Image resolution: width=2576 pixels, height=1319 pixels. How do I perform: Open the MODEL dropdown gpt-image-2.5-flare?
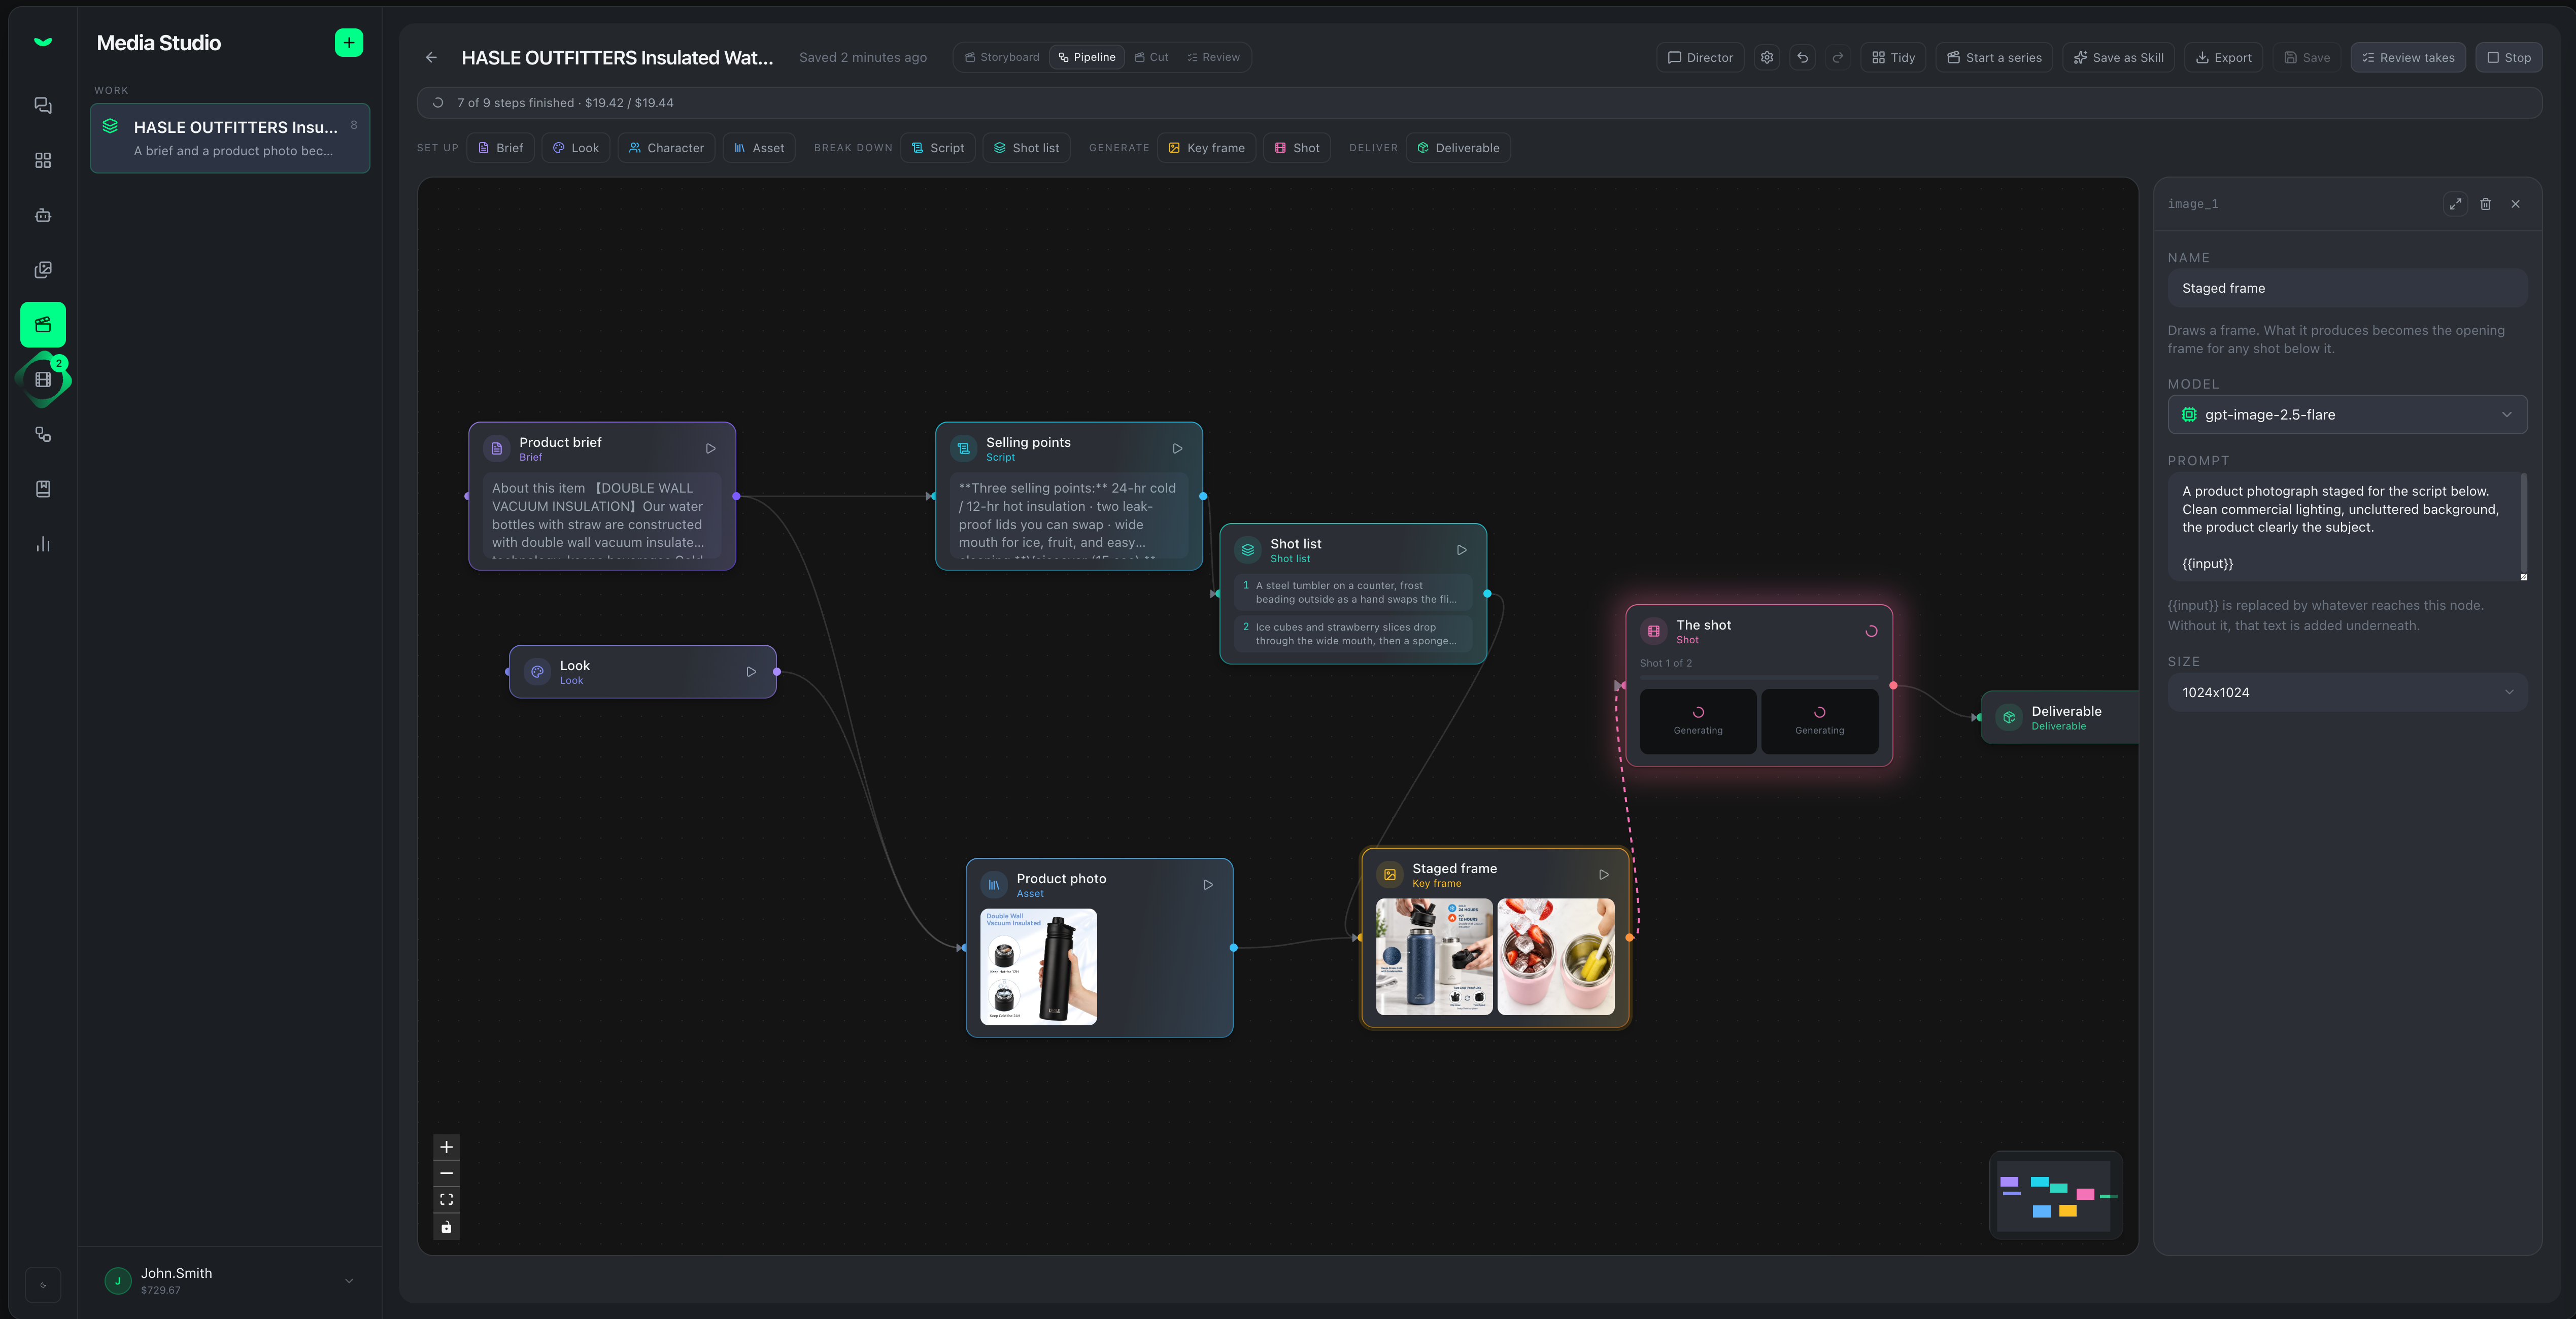(x=2347, y=415)
